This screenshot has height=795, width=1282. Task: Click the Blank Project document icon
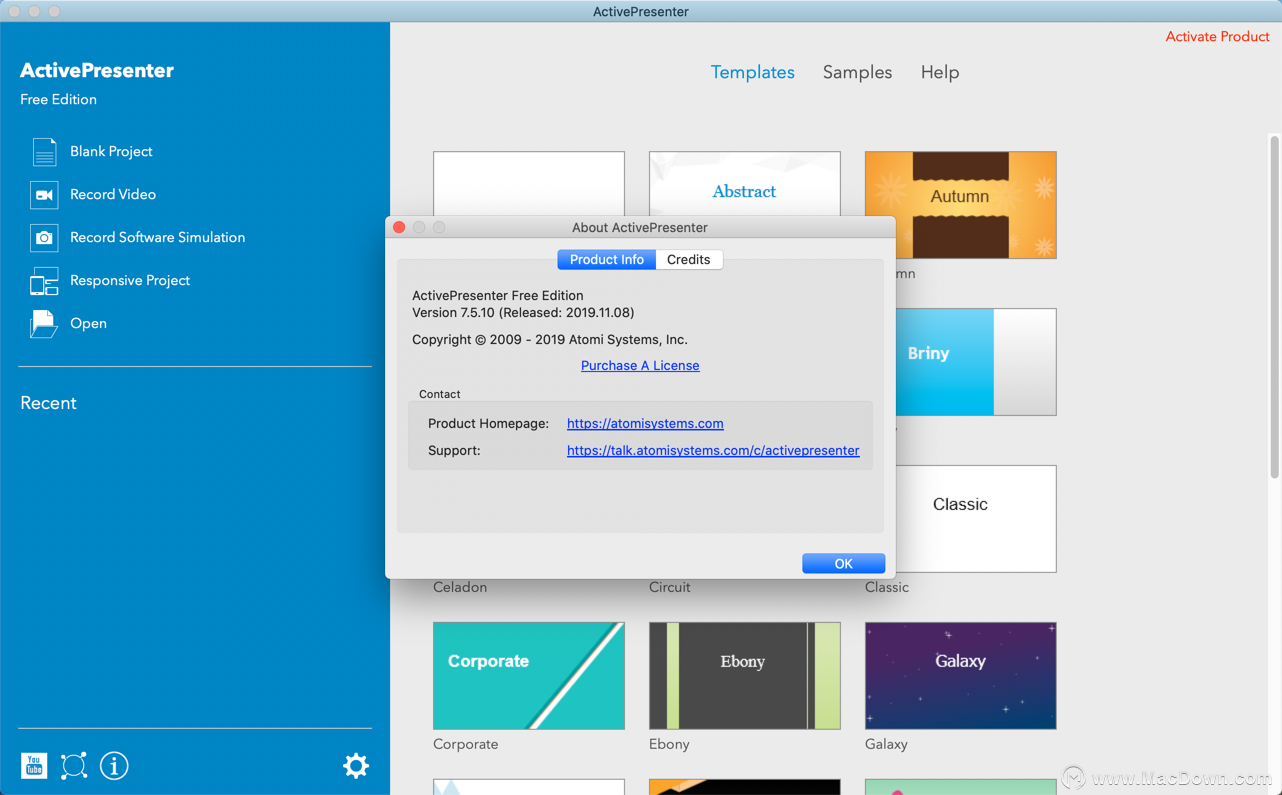pyautogui.click(x=44, y=152)
